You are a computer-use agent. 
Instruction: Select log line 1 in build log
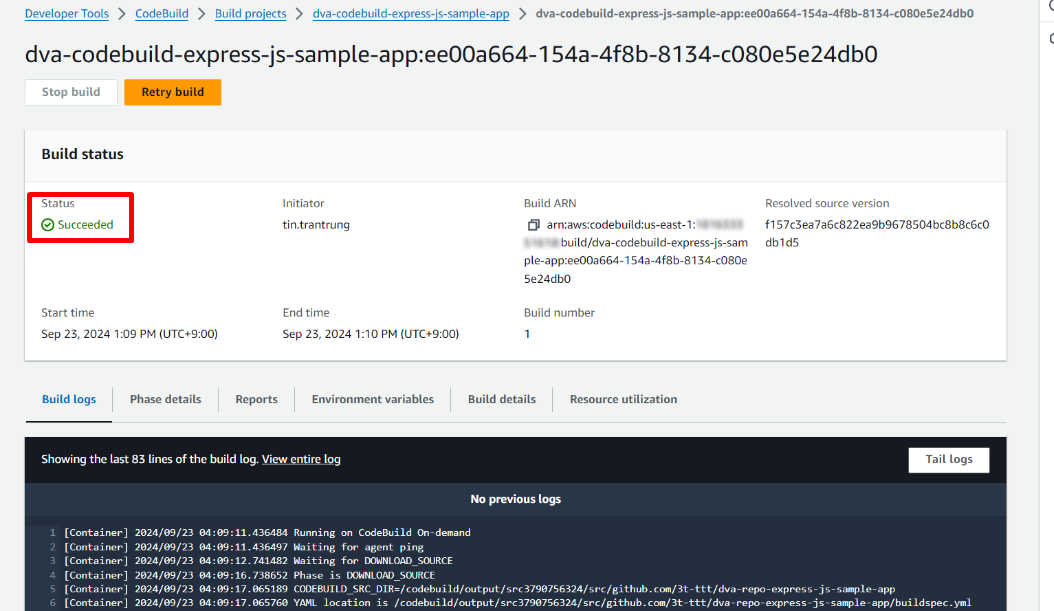pyautogui.click(x=267, y=533)
